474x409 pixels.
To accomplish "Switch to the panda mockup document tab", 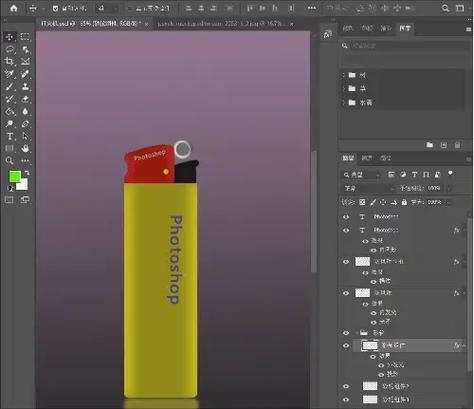I will (x=221, y=24).
